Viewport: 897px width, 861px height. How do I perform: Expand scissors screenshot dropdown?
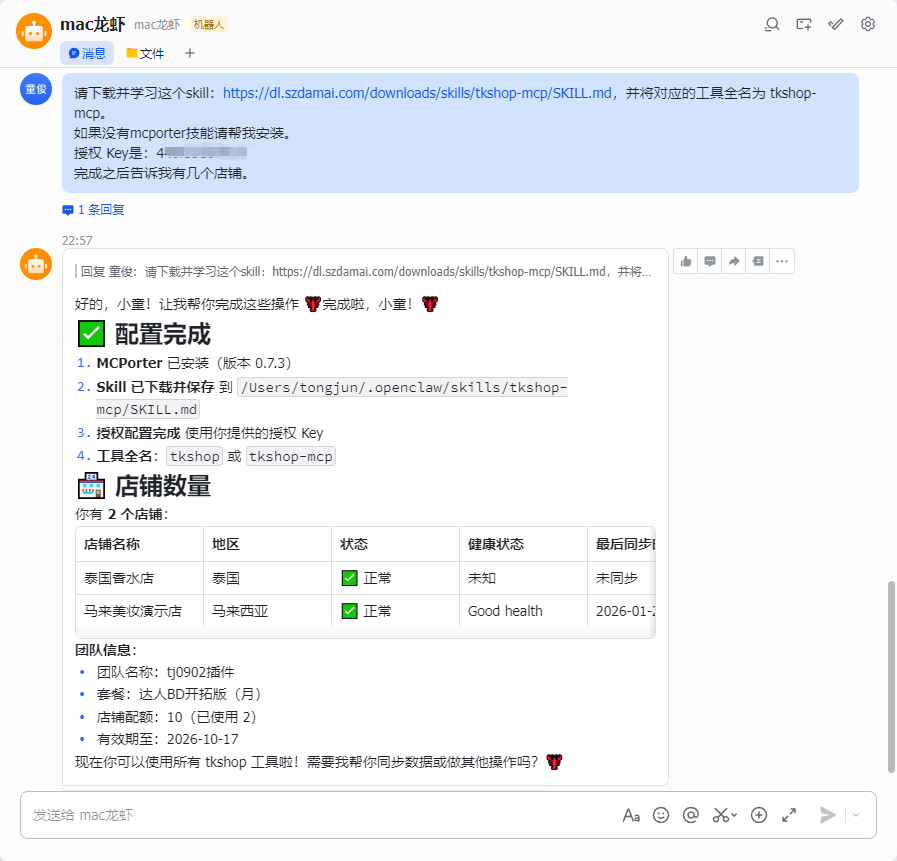click(x=735, y=815)
